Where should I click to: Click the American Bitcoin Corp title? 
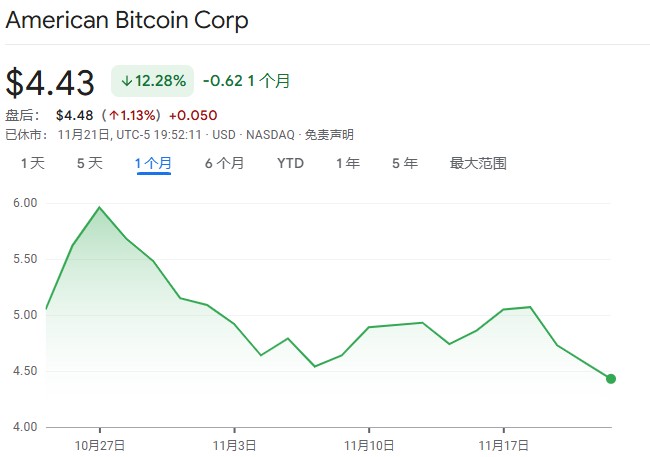127,20
